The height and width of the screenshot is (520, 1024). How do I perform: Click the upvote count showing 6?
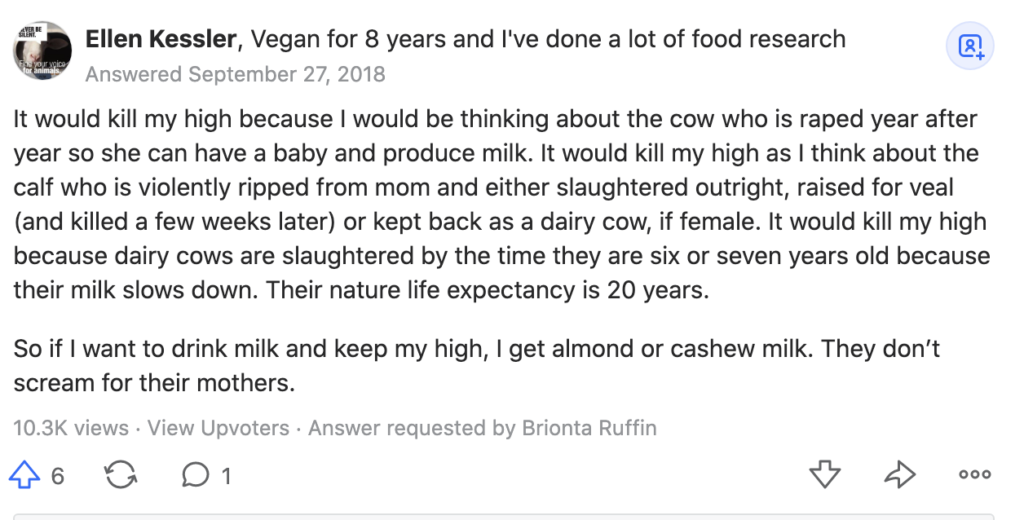pos(57,476)
